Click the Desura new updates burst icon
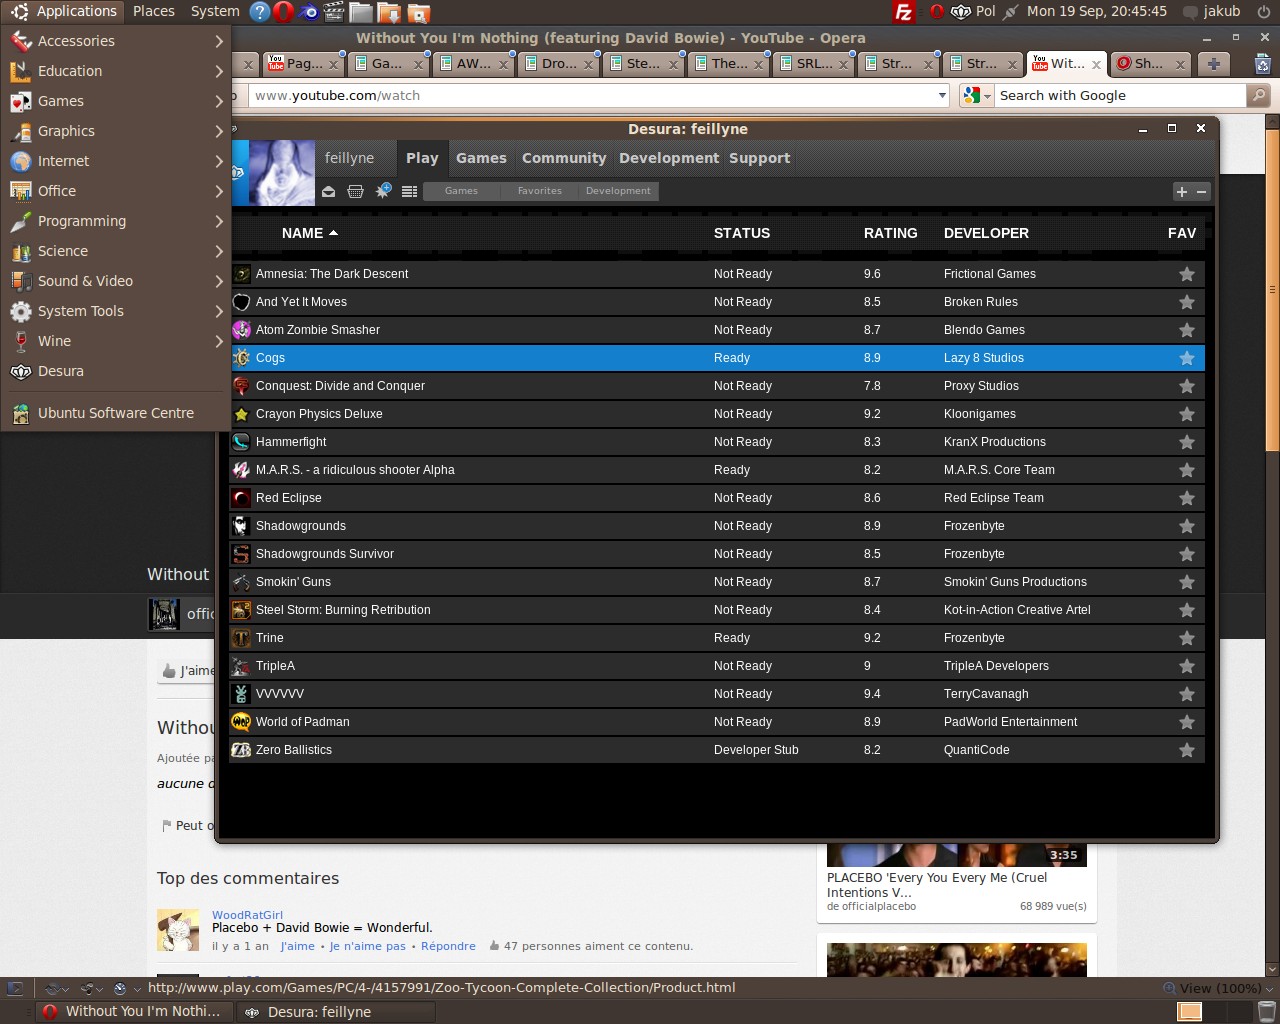This screenshot has width=1280, height=1024. click(x=383, y=190)
